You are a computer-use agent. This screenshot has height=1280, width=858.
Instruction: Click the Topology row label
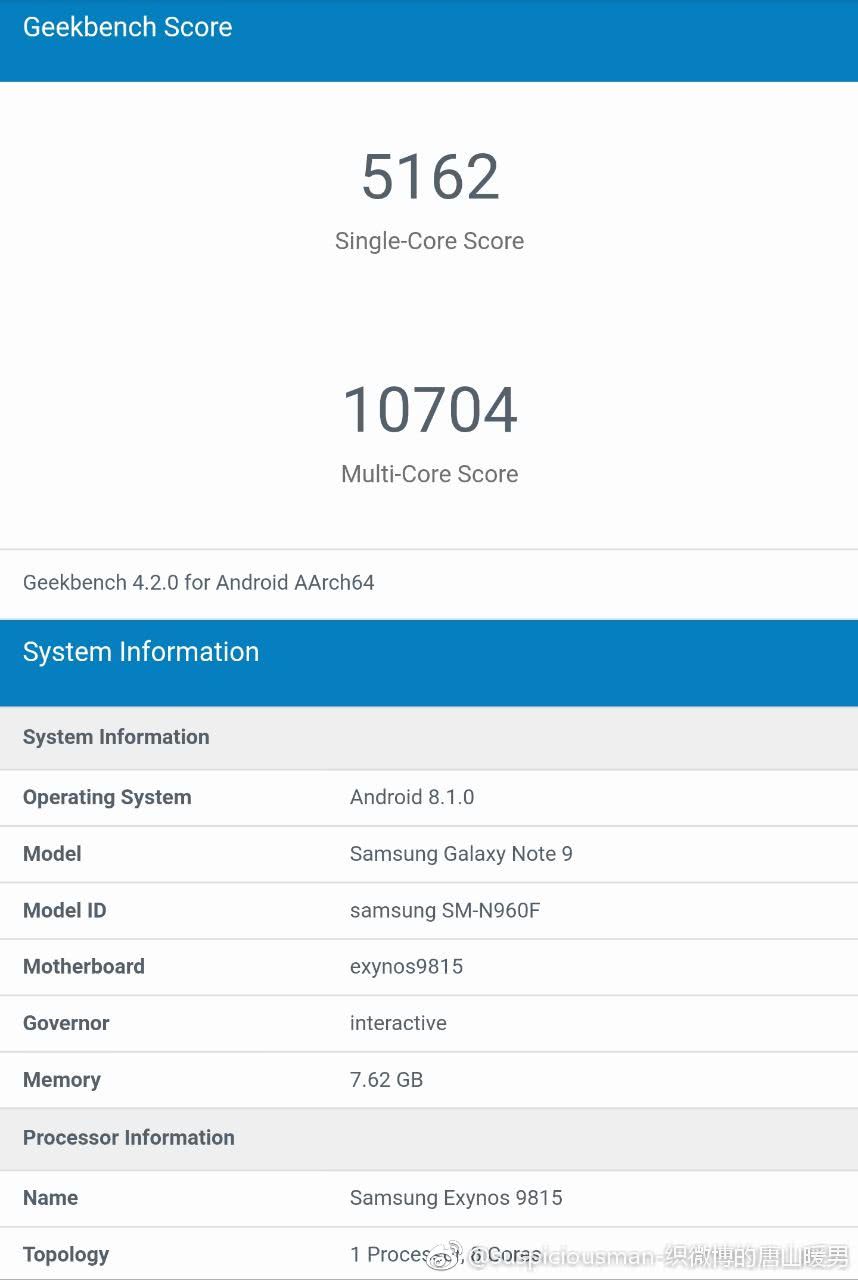click(66, 1254)
